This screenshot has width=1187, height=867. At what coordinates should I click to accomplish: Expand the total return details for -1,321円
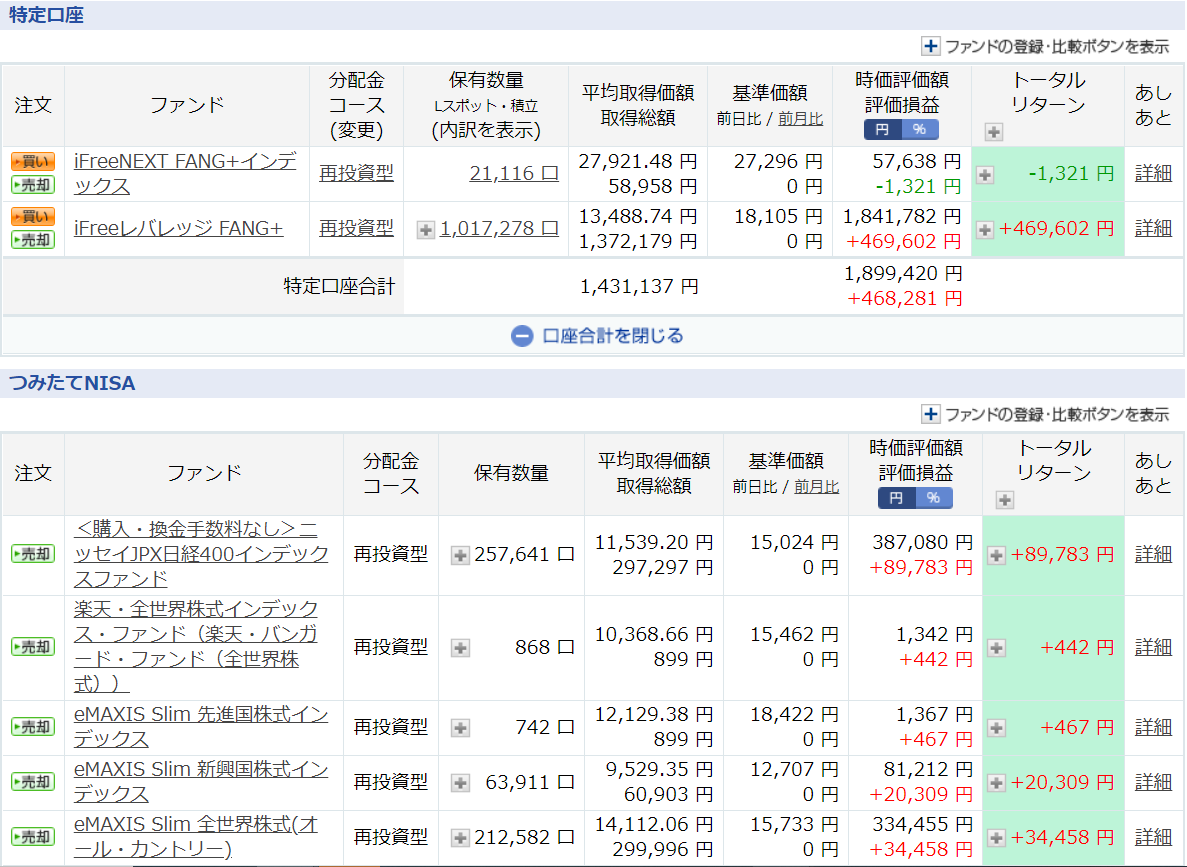[x=985, y=175]
